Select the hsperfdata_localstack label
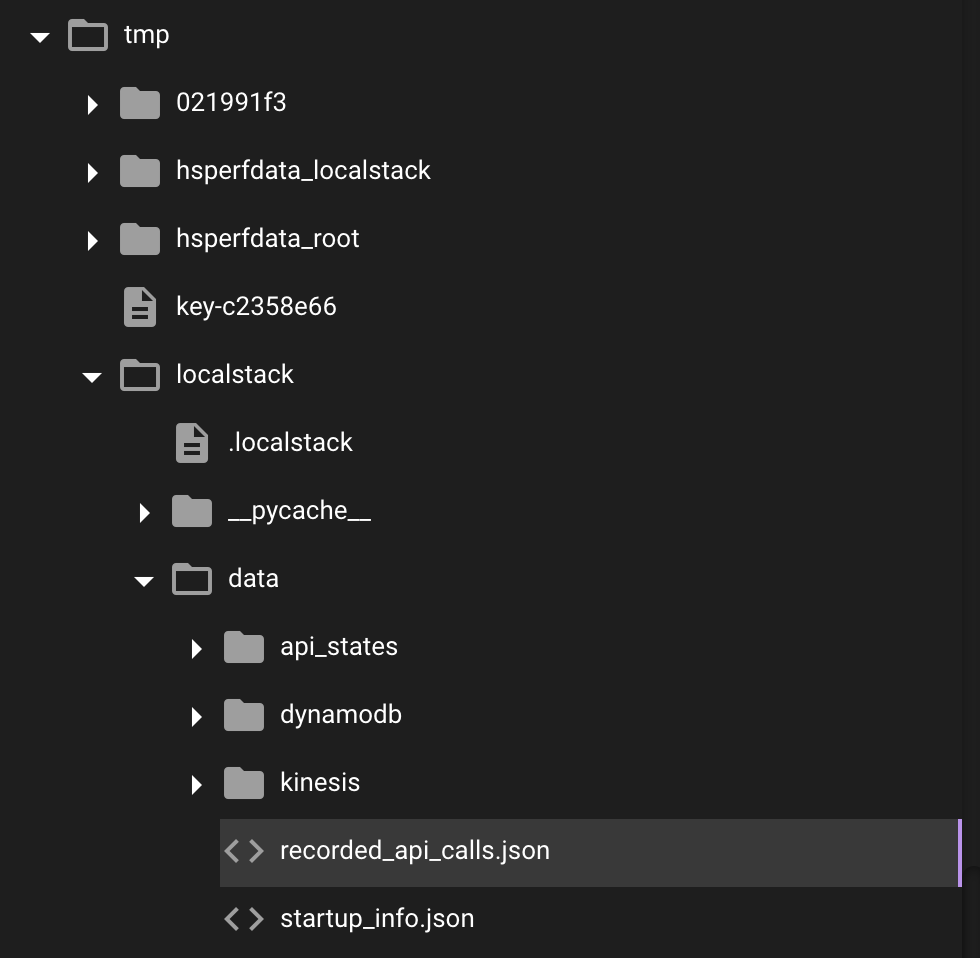 click(303, 171)
